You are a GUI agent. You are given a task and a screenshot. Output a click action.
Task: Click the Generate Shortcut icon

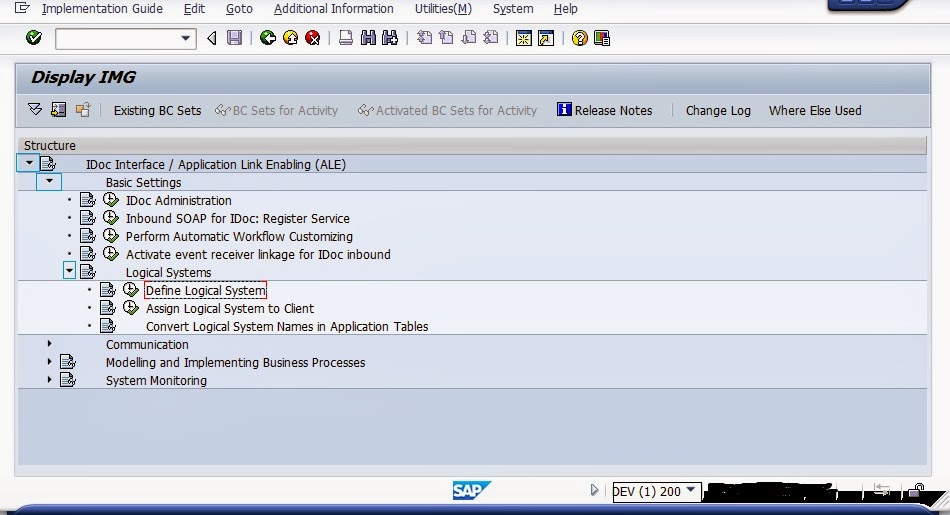546,38
